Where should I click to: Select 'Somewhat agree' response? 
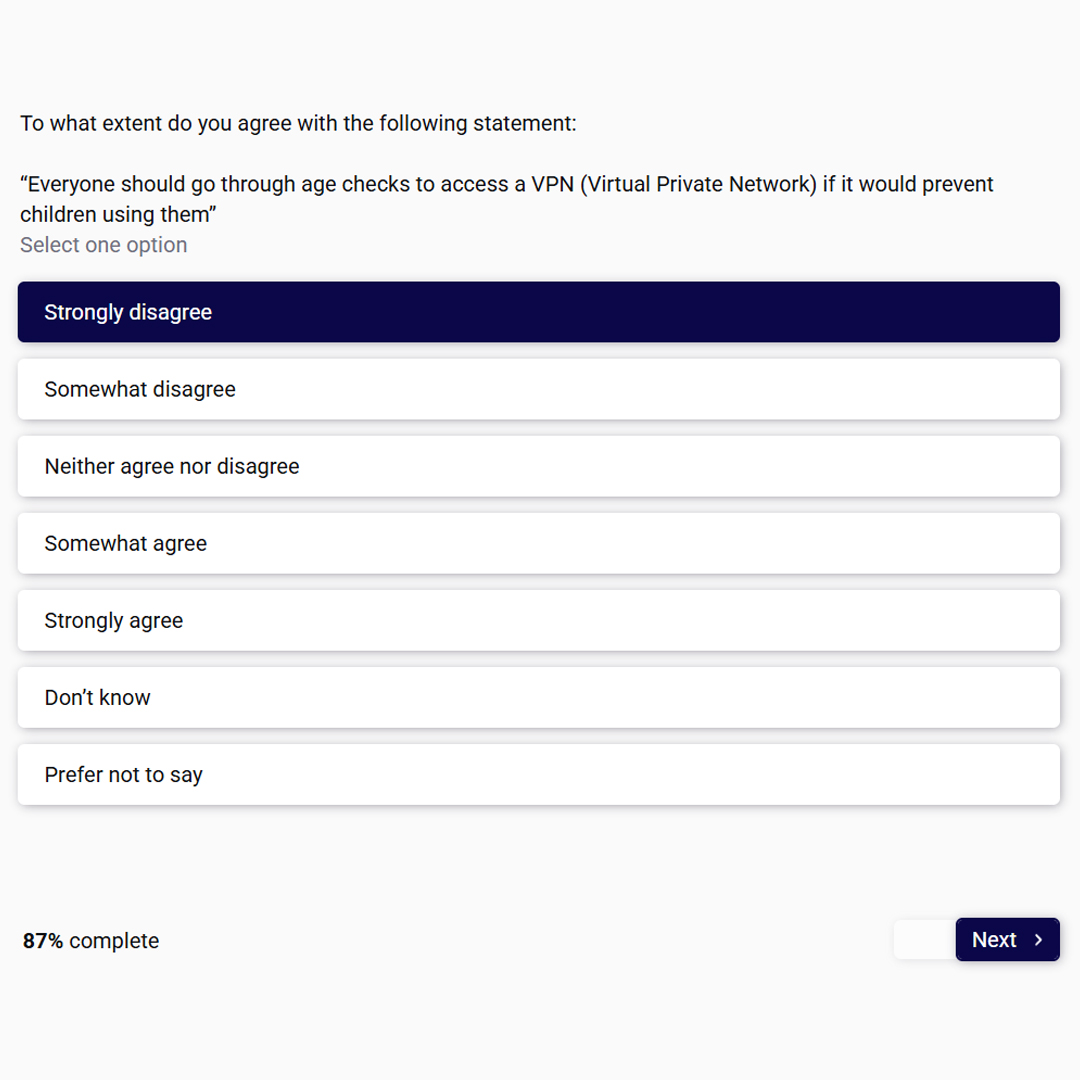539,543
